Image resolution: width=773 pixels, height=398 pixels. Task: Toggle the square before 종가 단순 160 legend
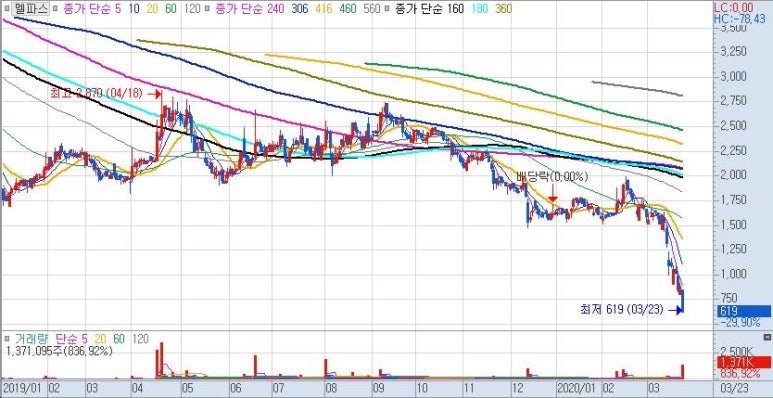pos(387,9)
